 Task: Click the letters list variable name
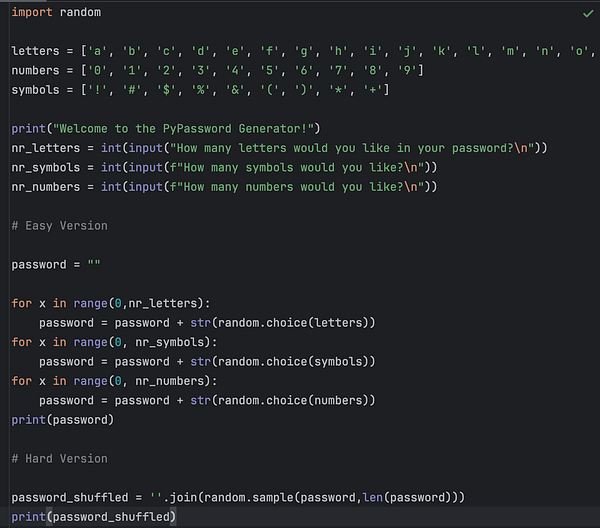click(35, 51)
